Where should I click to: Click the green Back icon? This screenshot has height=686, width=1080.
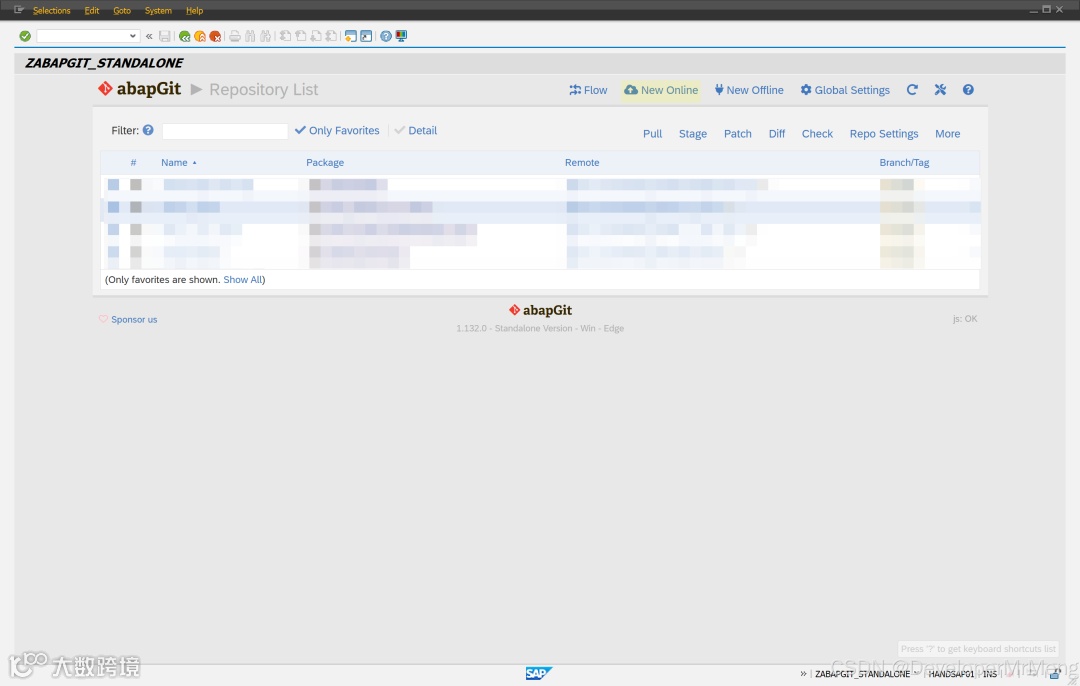[184, 36]
